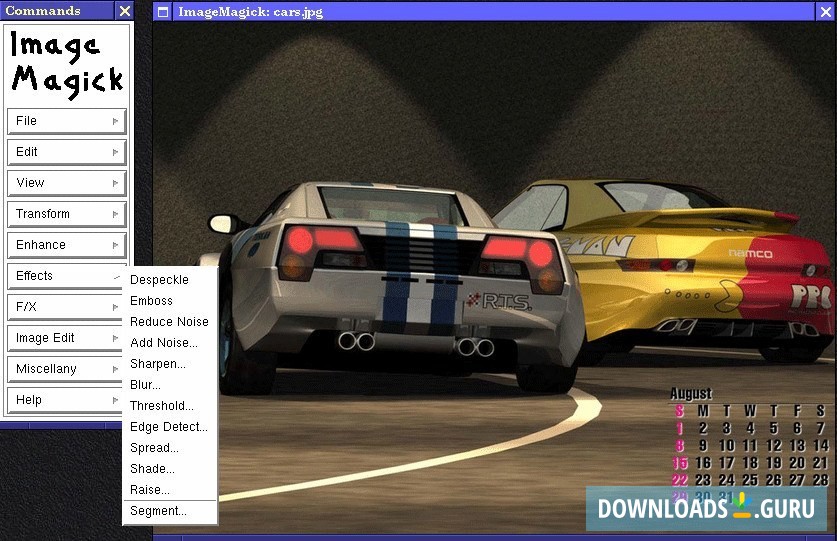
Task: Select Add Noise... option
Action: (x=164, y=343)
